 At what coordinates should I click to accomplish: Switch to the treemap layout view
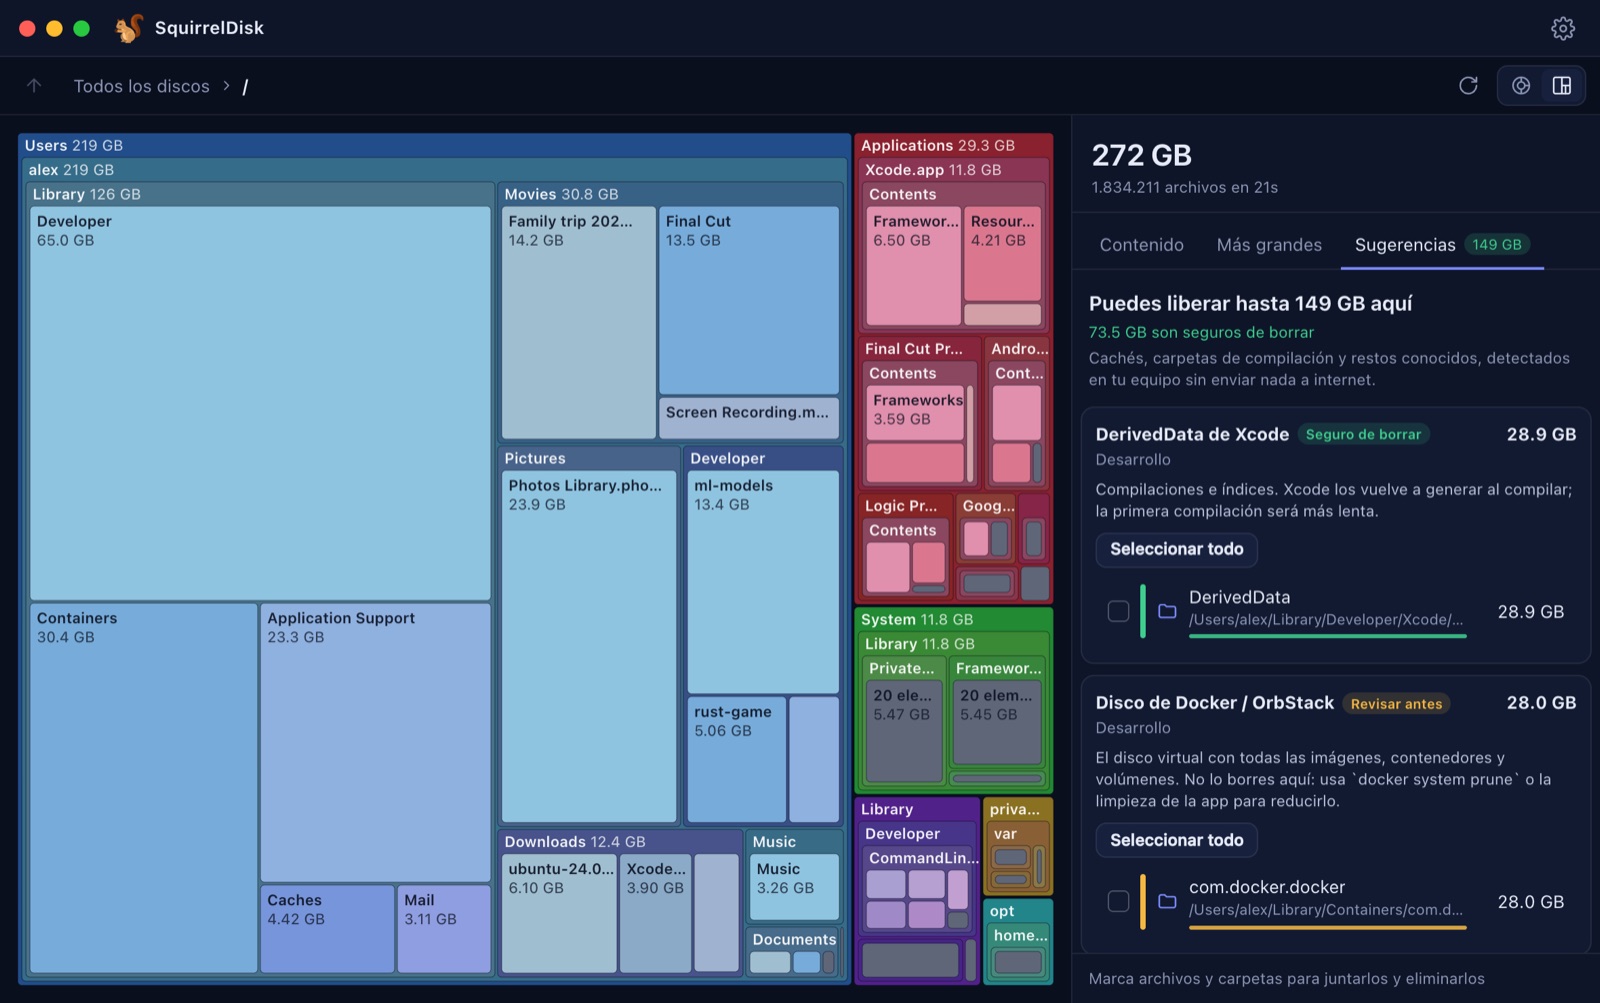point(1562,86)
